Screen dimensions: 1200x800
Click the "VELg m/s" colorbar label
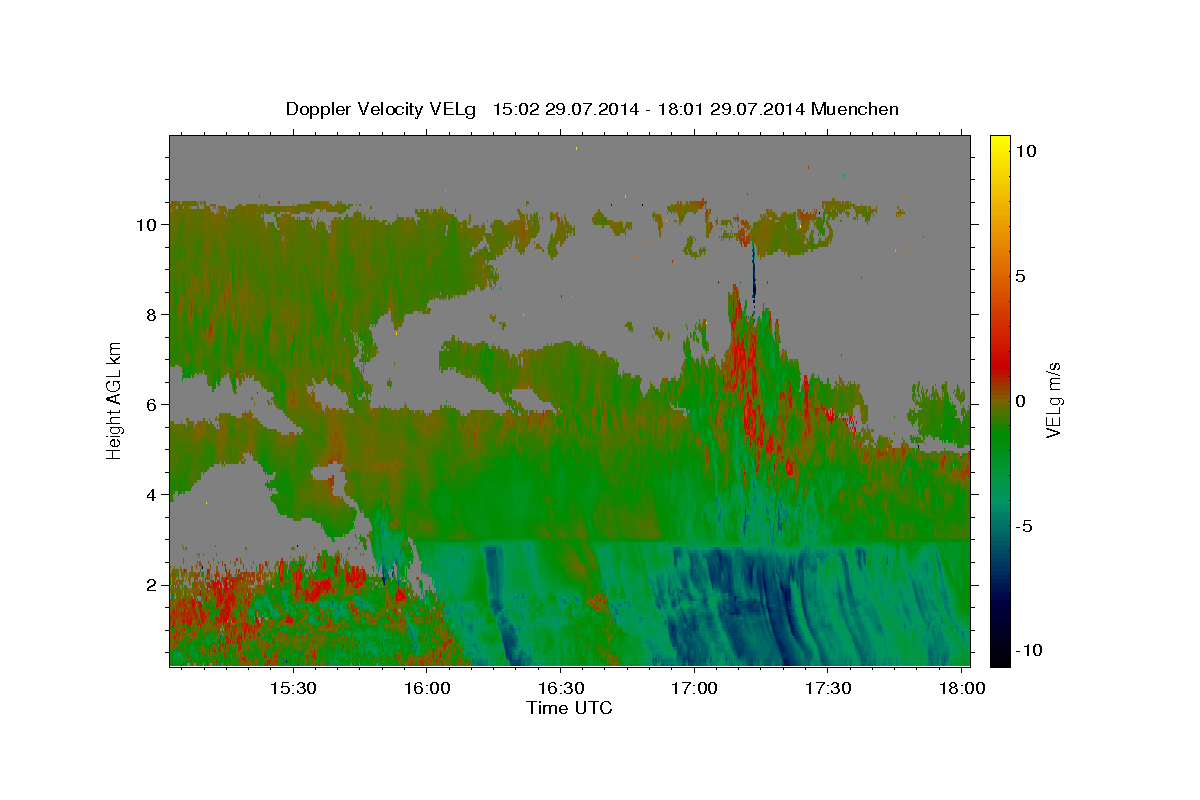(x=1054, y=400)
